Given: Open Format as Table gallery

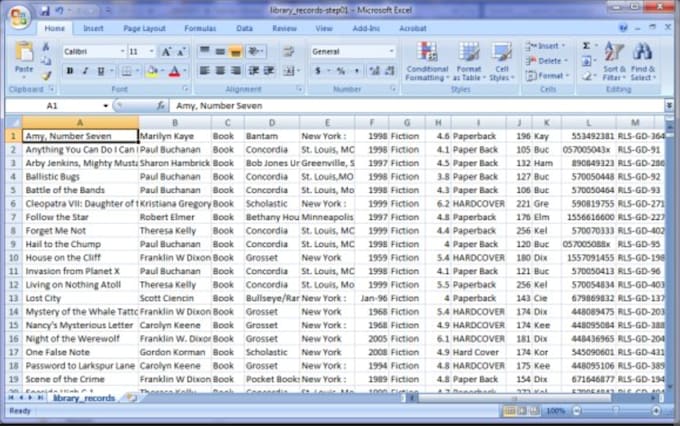Looking at the screenshot, I should pos(468,61).
